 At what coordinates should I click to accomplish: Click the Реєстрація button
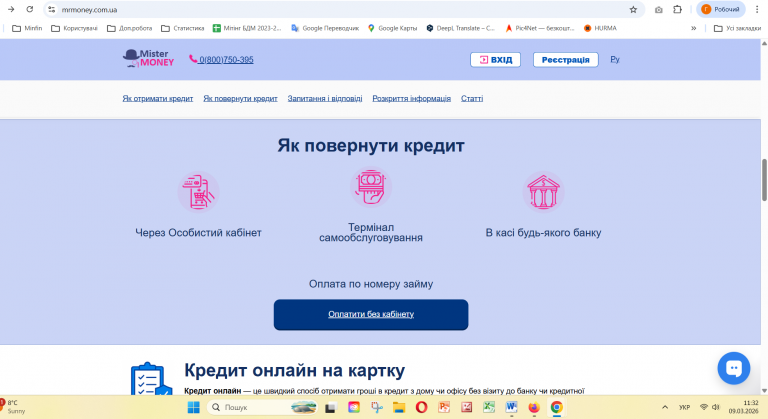pos(565,60)
